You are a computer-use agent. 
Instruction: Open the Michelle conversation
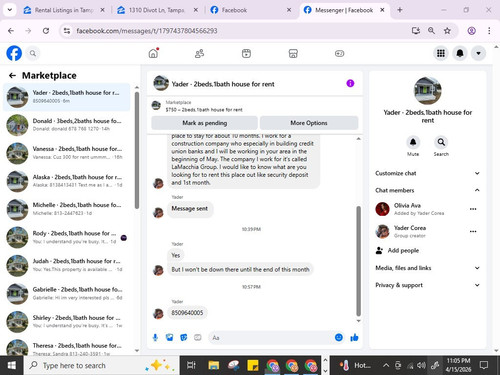pyautogui.click(x=67, y=209)
